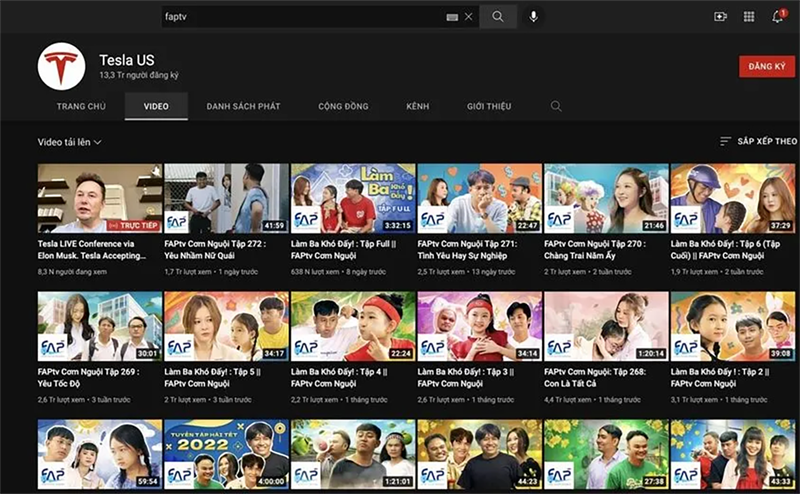This screenshot has width=800, height=494.
Task: Subscribe with the ĐĂNG KÝ button
Action: [x=767, y=66]
